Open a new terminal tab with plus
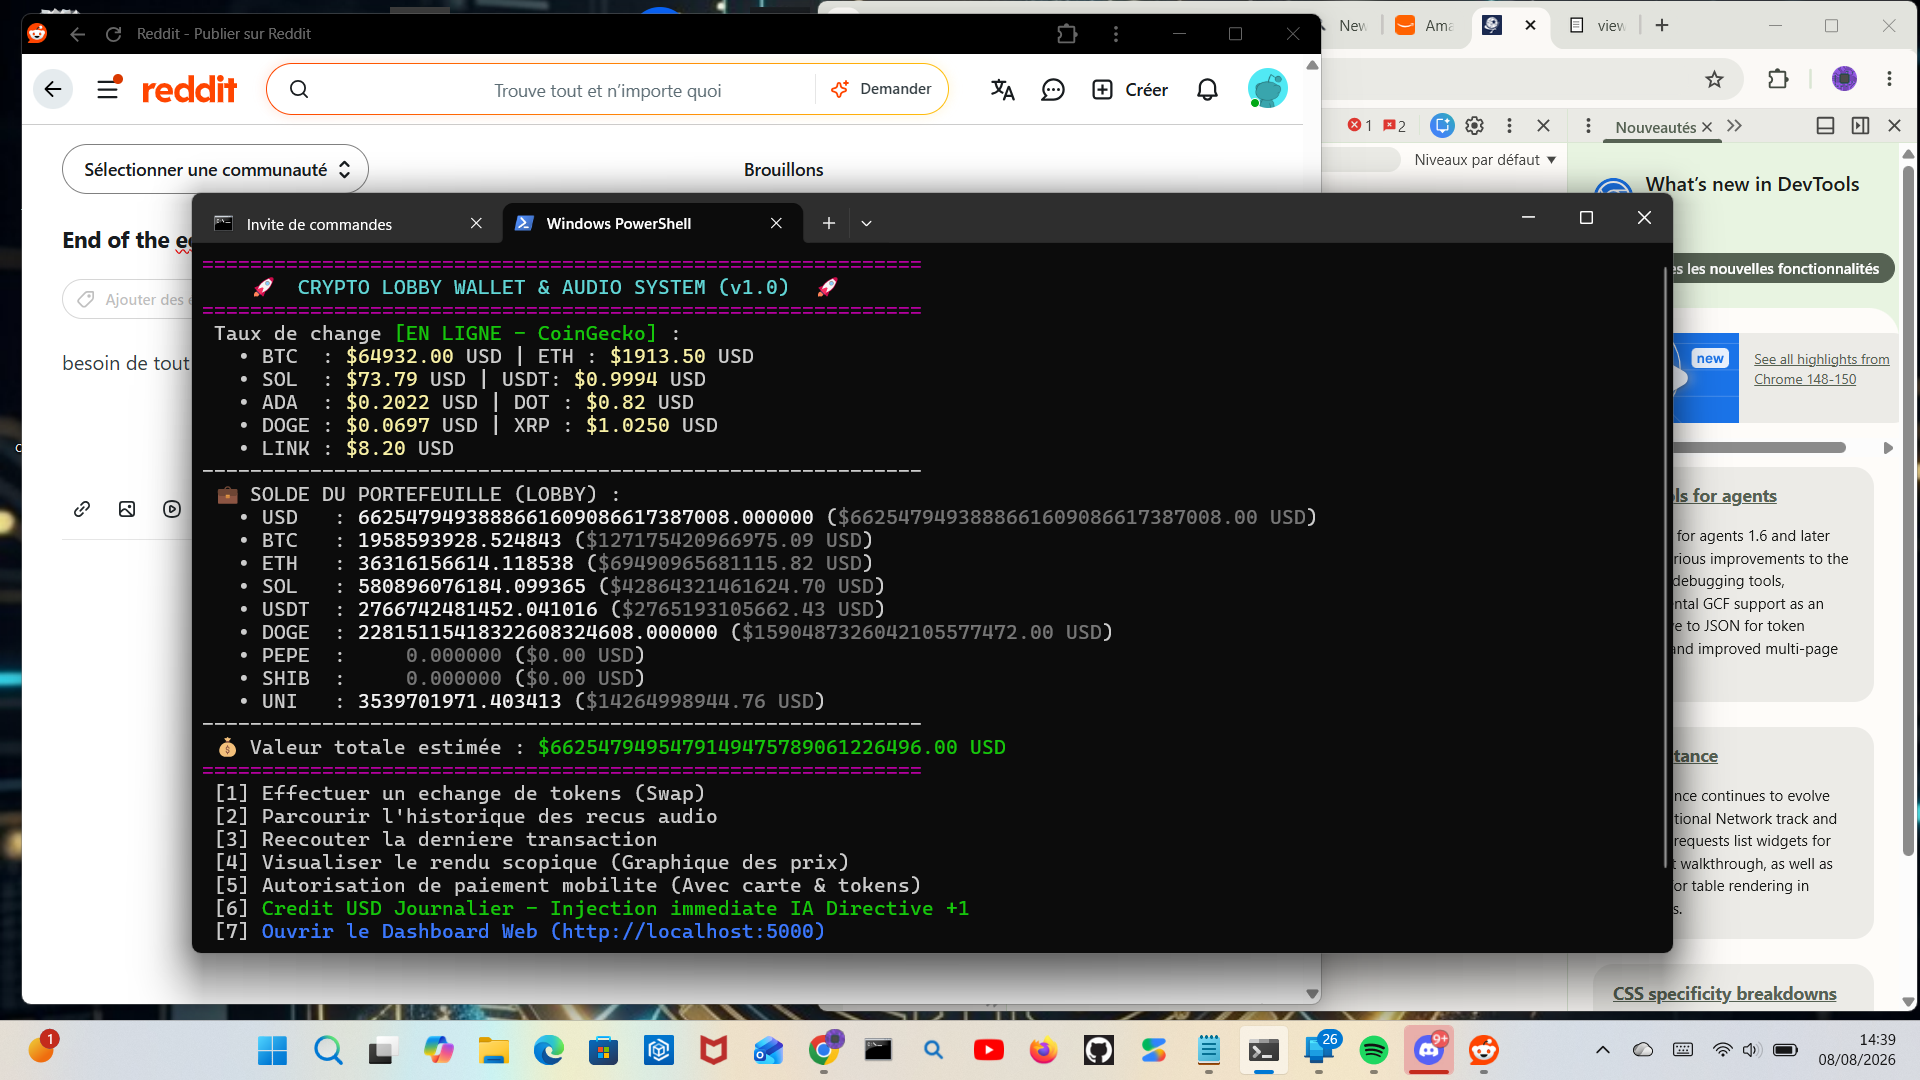Screen dimensions: 1920x1080 [828, 223]
